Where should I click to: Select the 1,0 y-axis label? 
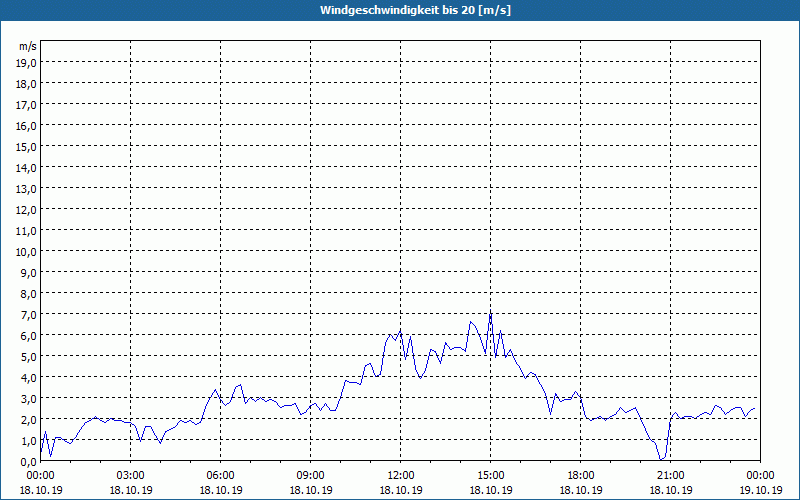30,441
